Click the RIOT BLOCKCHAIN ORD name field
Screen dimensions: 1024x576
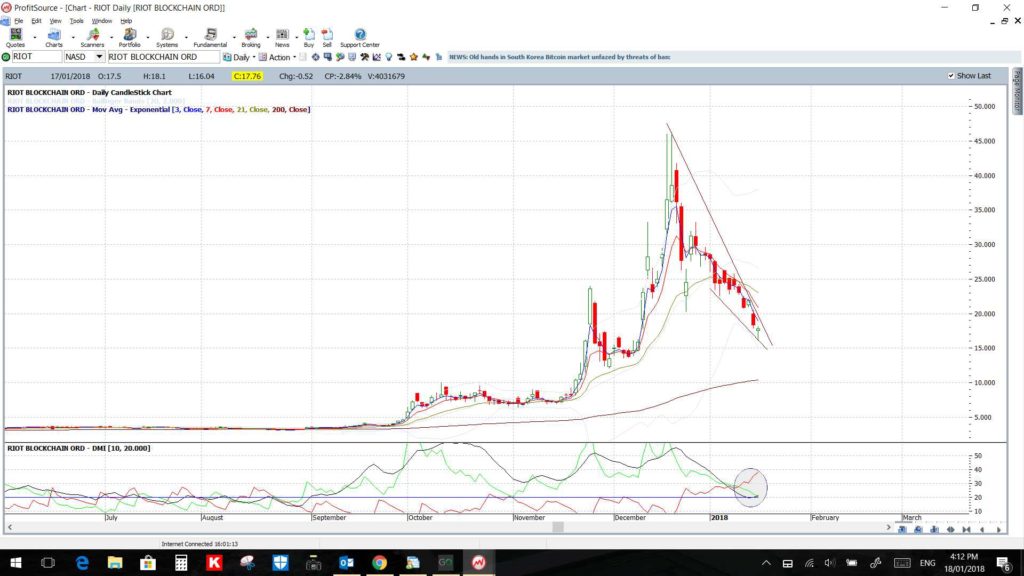[x=163, y=57]
